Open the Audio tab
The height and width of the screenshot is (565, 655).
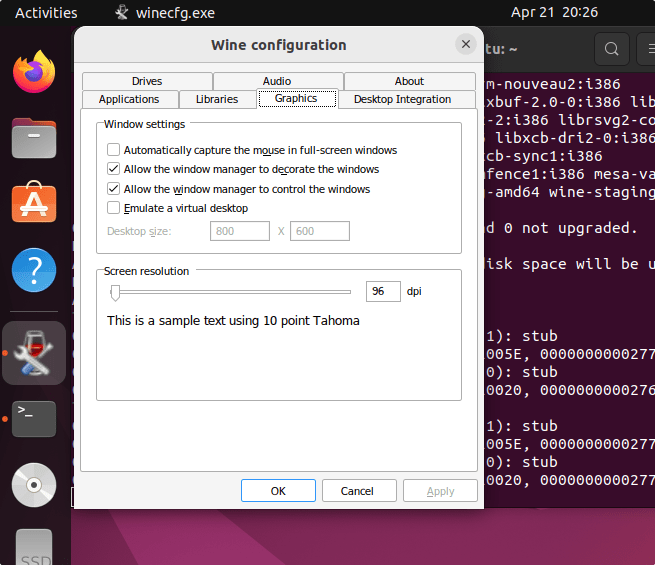[277, 81]
